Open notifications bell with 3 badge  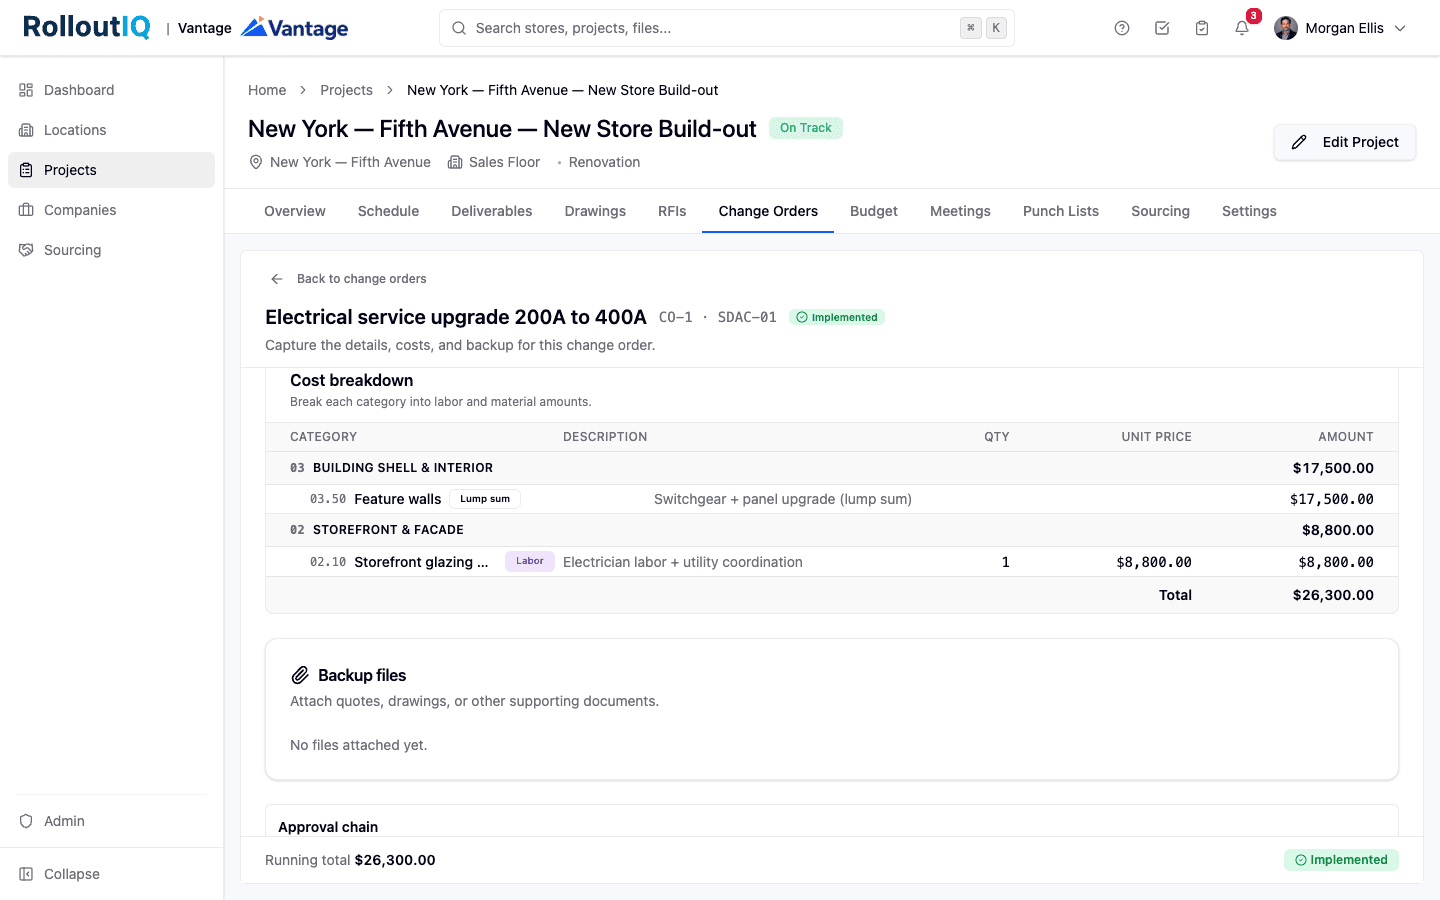pos(1242,28)
